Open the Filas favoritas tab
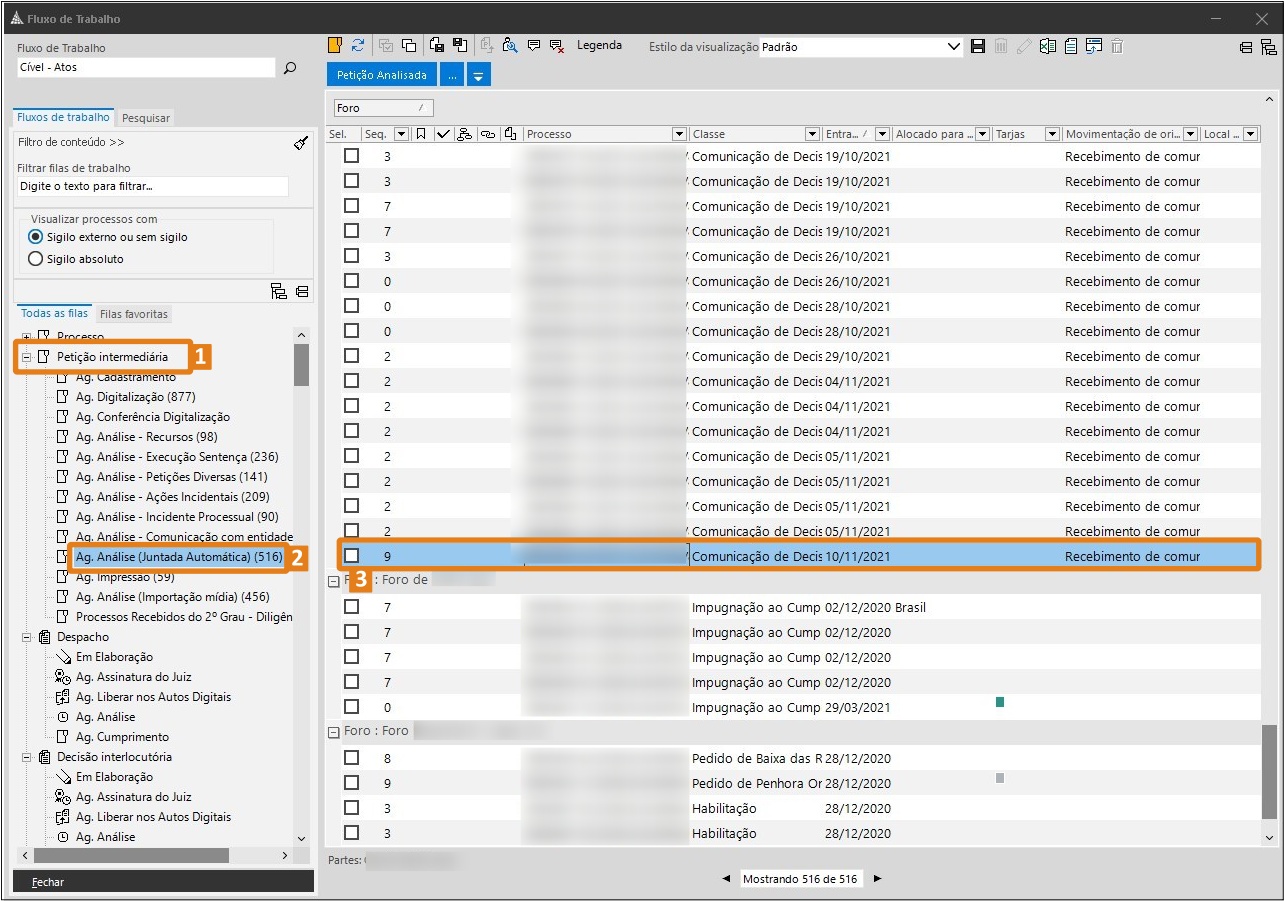The height and width of the screenshot is (901, 1285). point(134,314)
